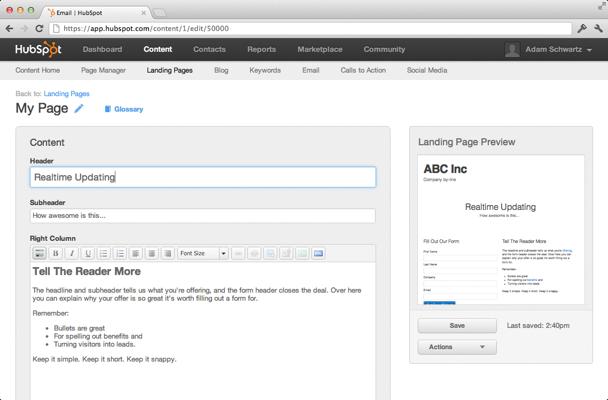Click the pencil icon beside My Page
This screenshot has width=608, height=400.
(80, 109)
